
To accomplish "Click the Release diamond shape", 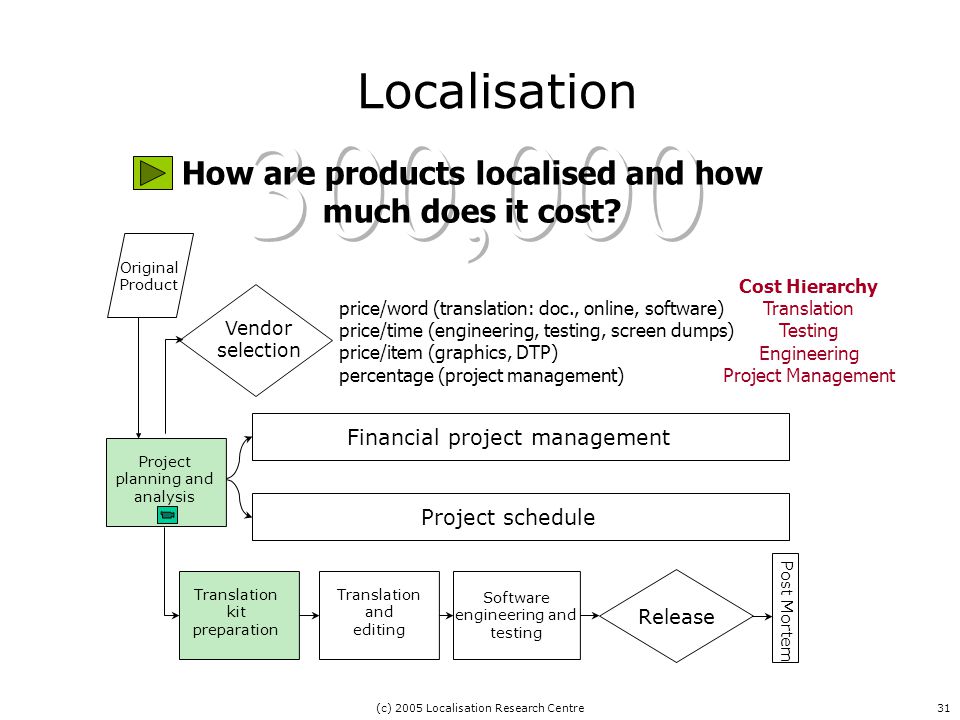I will click(677, 617).
